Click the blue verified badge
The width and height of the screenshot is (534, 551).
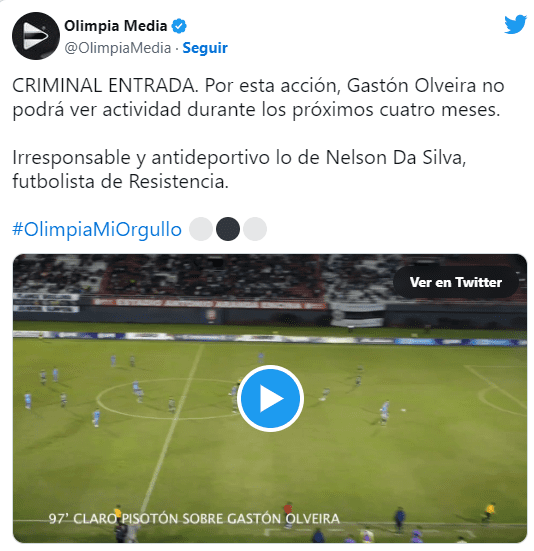[x=179, y=26]
